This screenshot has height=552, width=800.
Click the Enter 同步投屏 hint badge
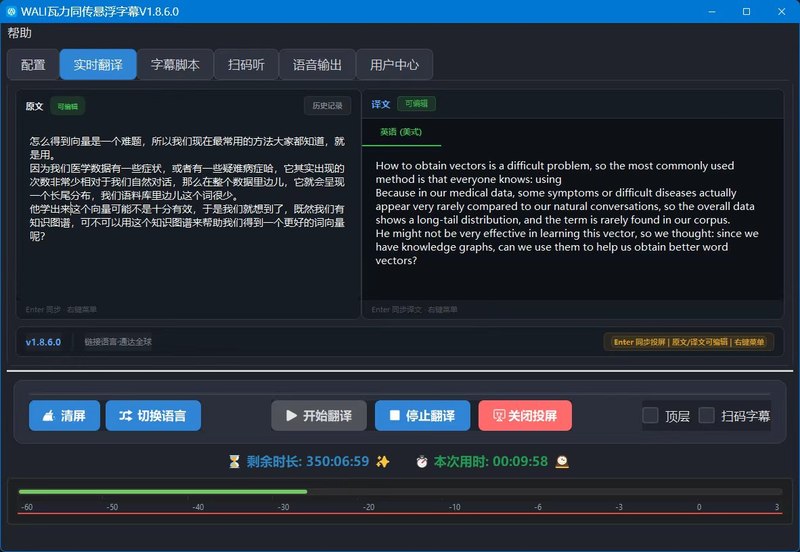689,342
